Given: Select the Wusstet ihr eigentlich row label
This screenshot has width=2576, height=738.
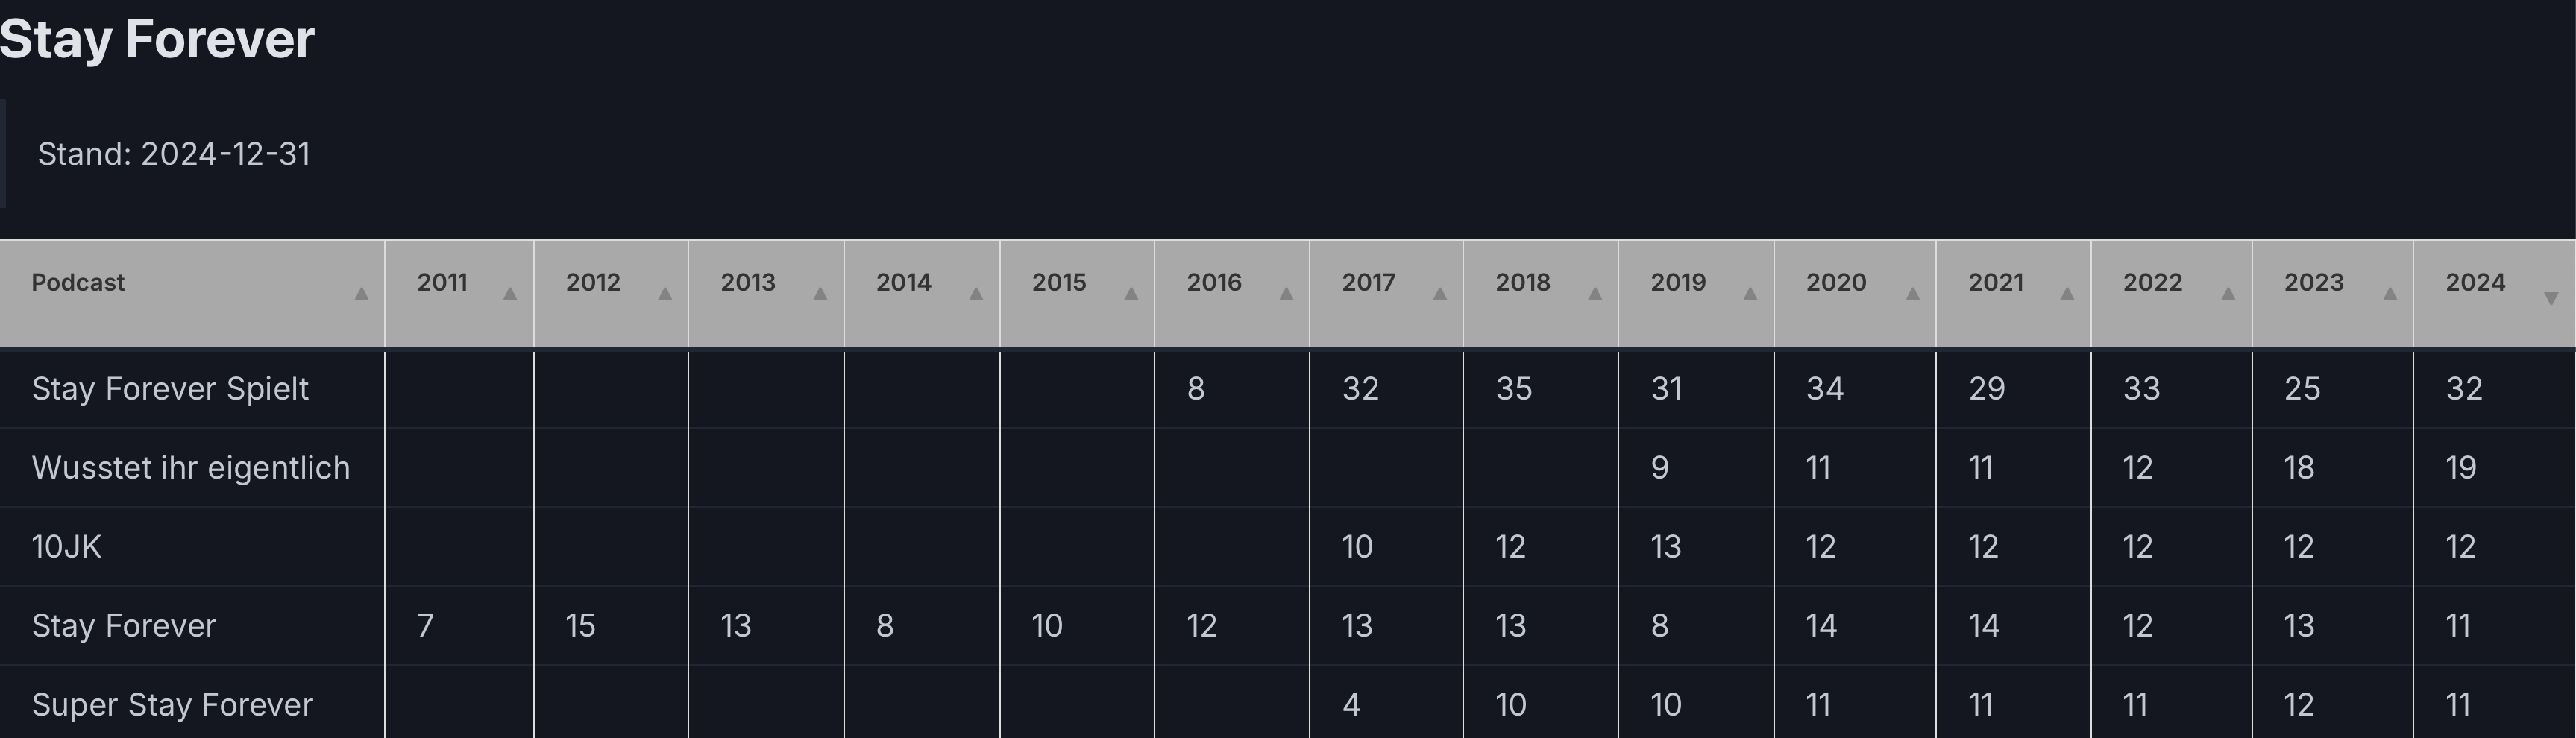Looking at the screenshot, I should 190,468.
